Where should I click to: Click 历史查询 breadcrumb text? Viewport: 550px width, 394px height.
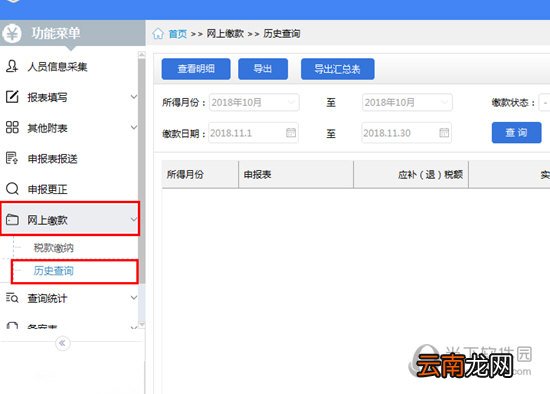click(x=282, y=34)
